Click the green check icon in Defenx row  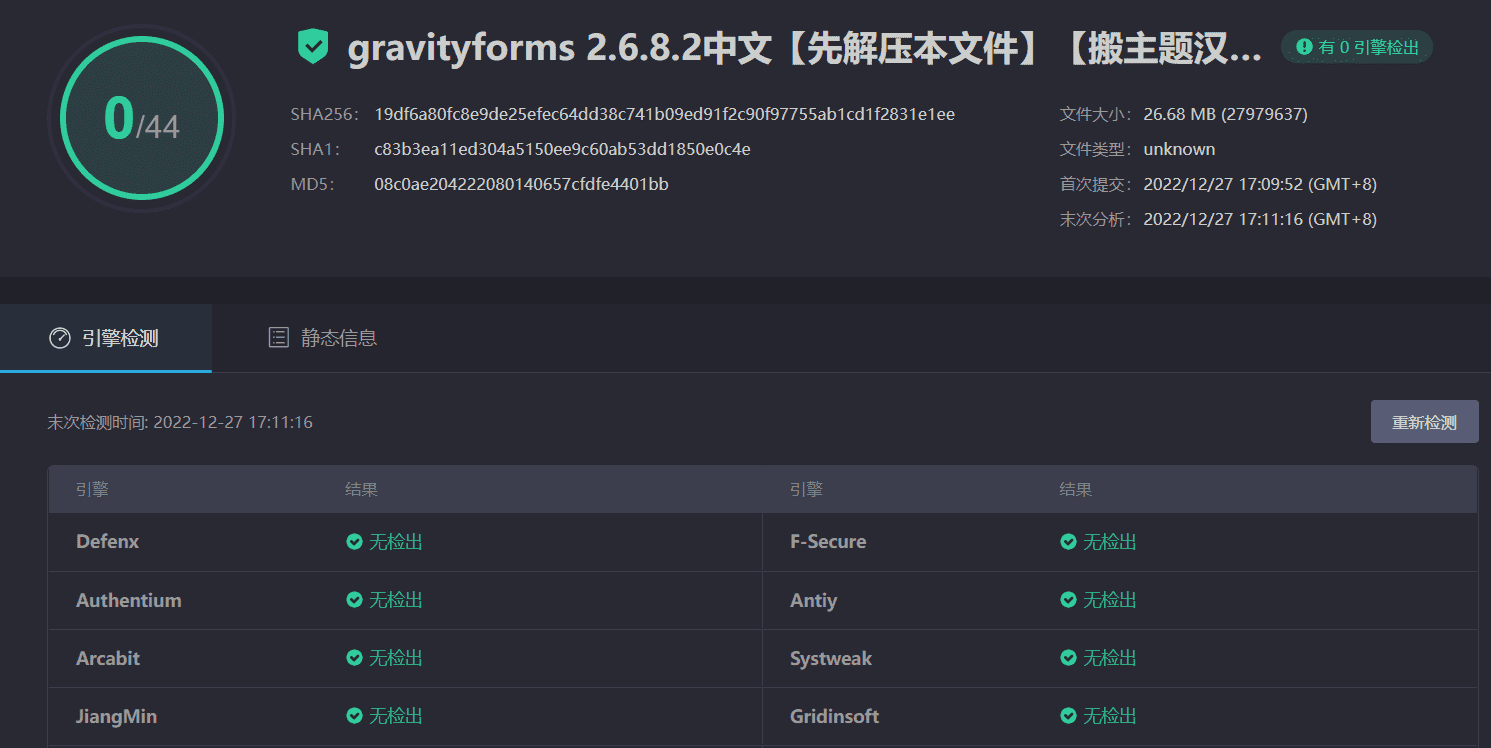(354, 542)
